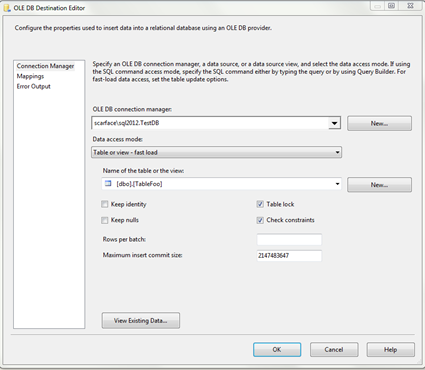Uncheck the Table lock checkbox
The width and height of the screenshot is (425, 370).
pyautogui.click(x=260, y=204)
